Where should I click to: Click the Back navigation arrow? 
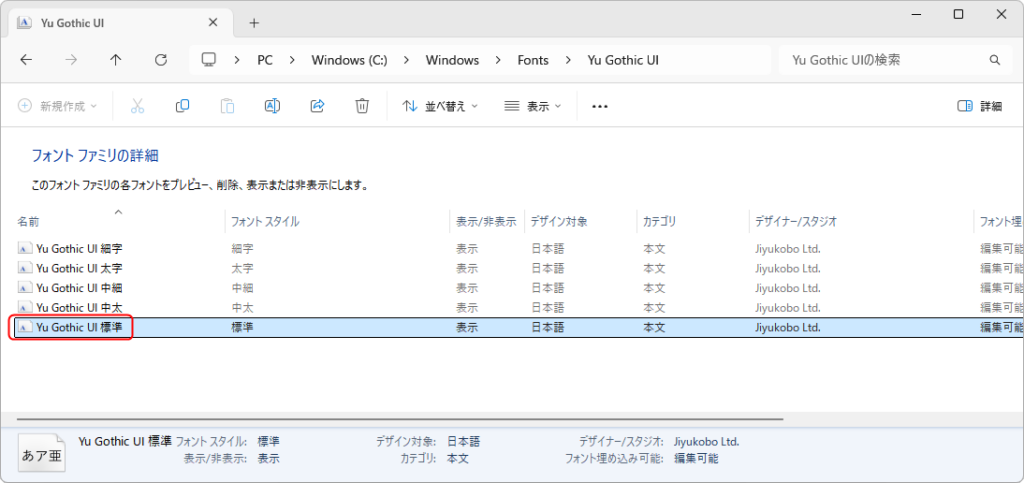25,60
